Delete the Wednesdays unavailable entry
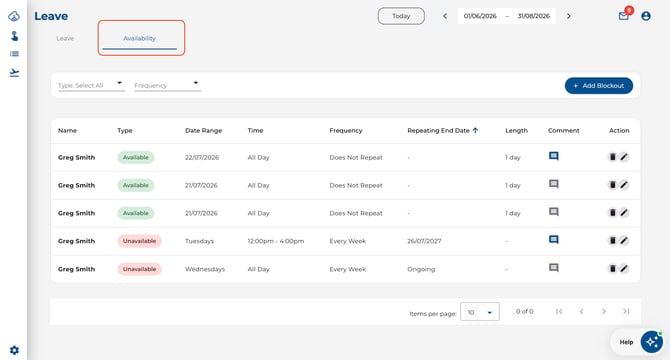Screen dimensions: 670x360 pyautogui.click(x=612, y=269)
